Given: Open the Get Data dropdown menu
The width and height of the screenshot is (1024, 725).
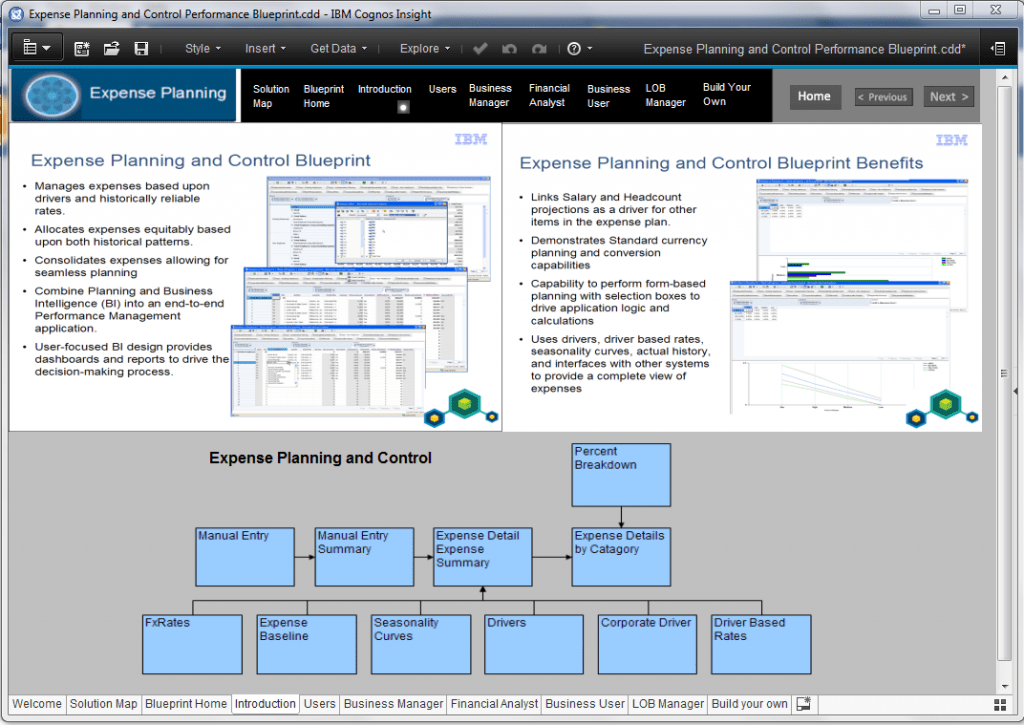Looking at the screenshot, I should [x=338, y=48].
